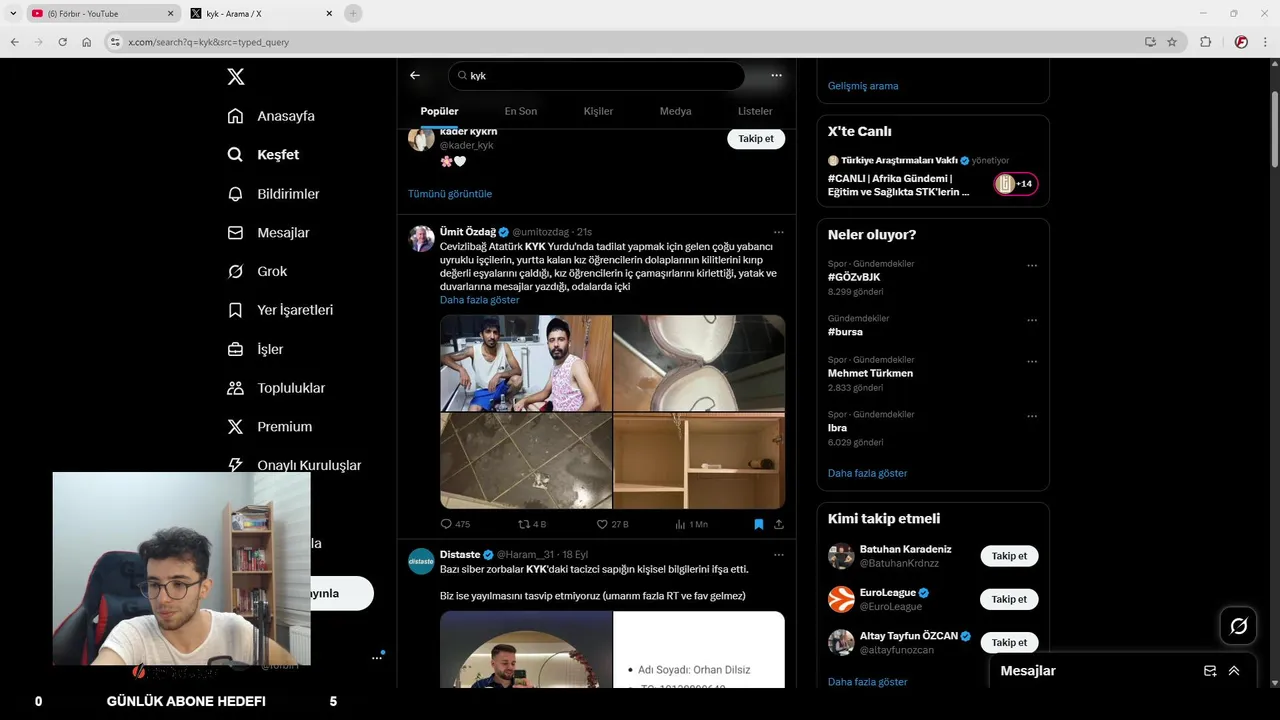Viewport: 1280px width, 720px height.
Task: Open more menu on Distaste post
Action: tap(778, 555)
